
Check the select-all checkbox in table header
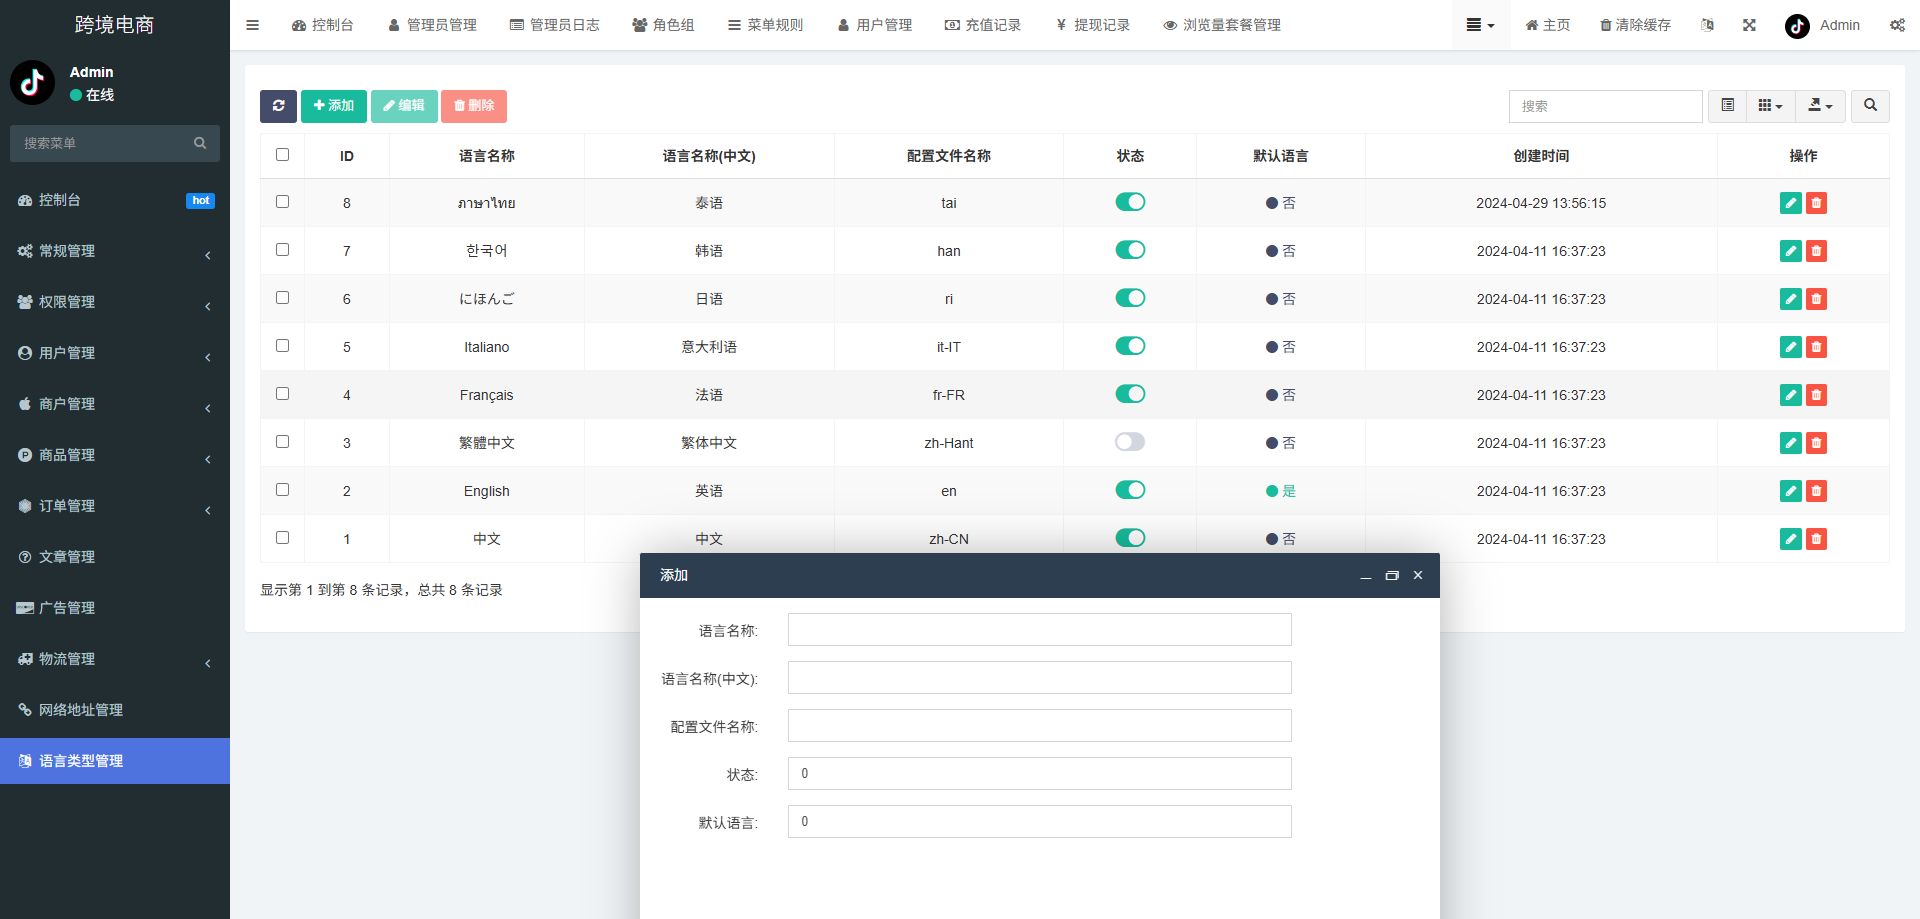point(282,155)
